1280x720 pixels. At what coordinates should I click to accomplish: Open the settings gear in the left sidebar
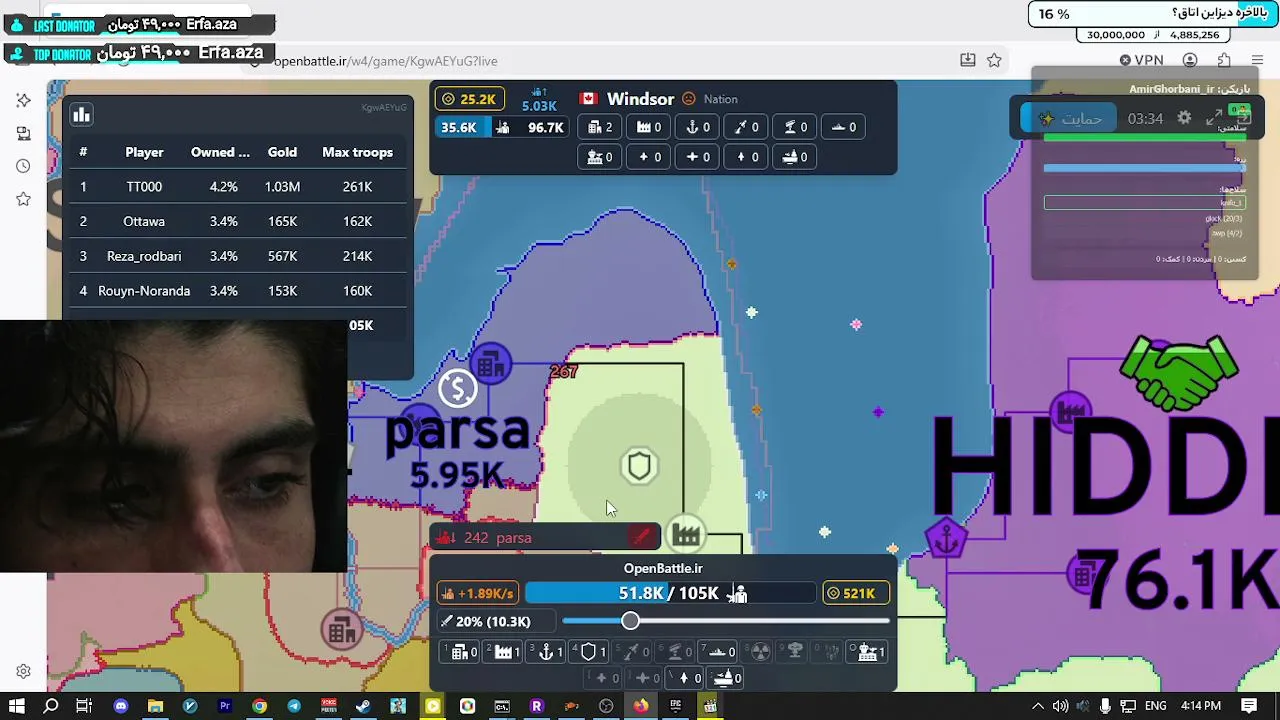pos(24,672)
